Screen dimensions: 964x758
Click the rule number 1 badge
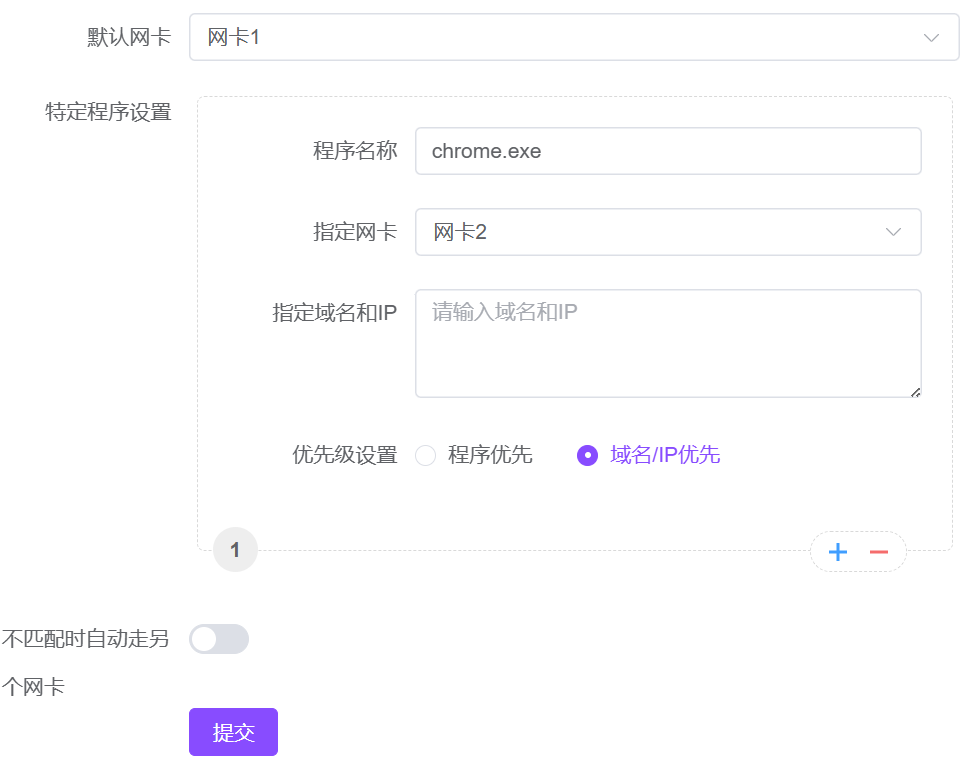235,550
